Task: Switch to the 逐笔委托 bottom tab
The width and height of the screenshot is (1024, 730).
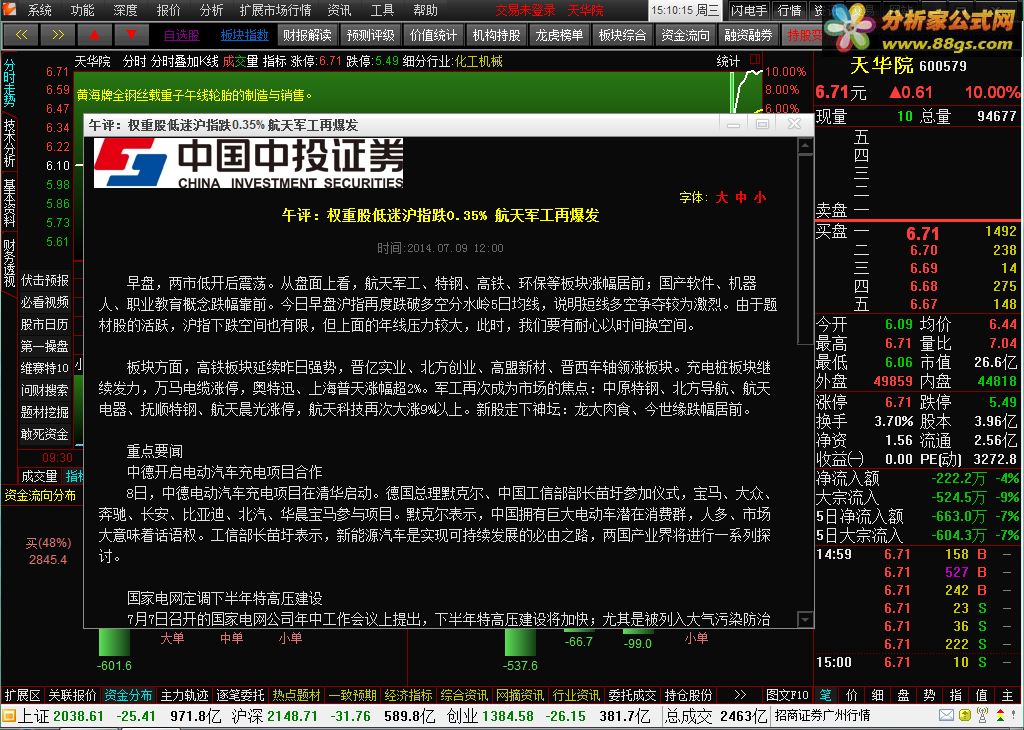Action: (x=240, y=695)
